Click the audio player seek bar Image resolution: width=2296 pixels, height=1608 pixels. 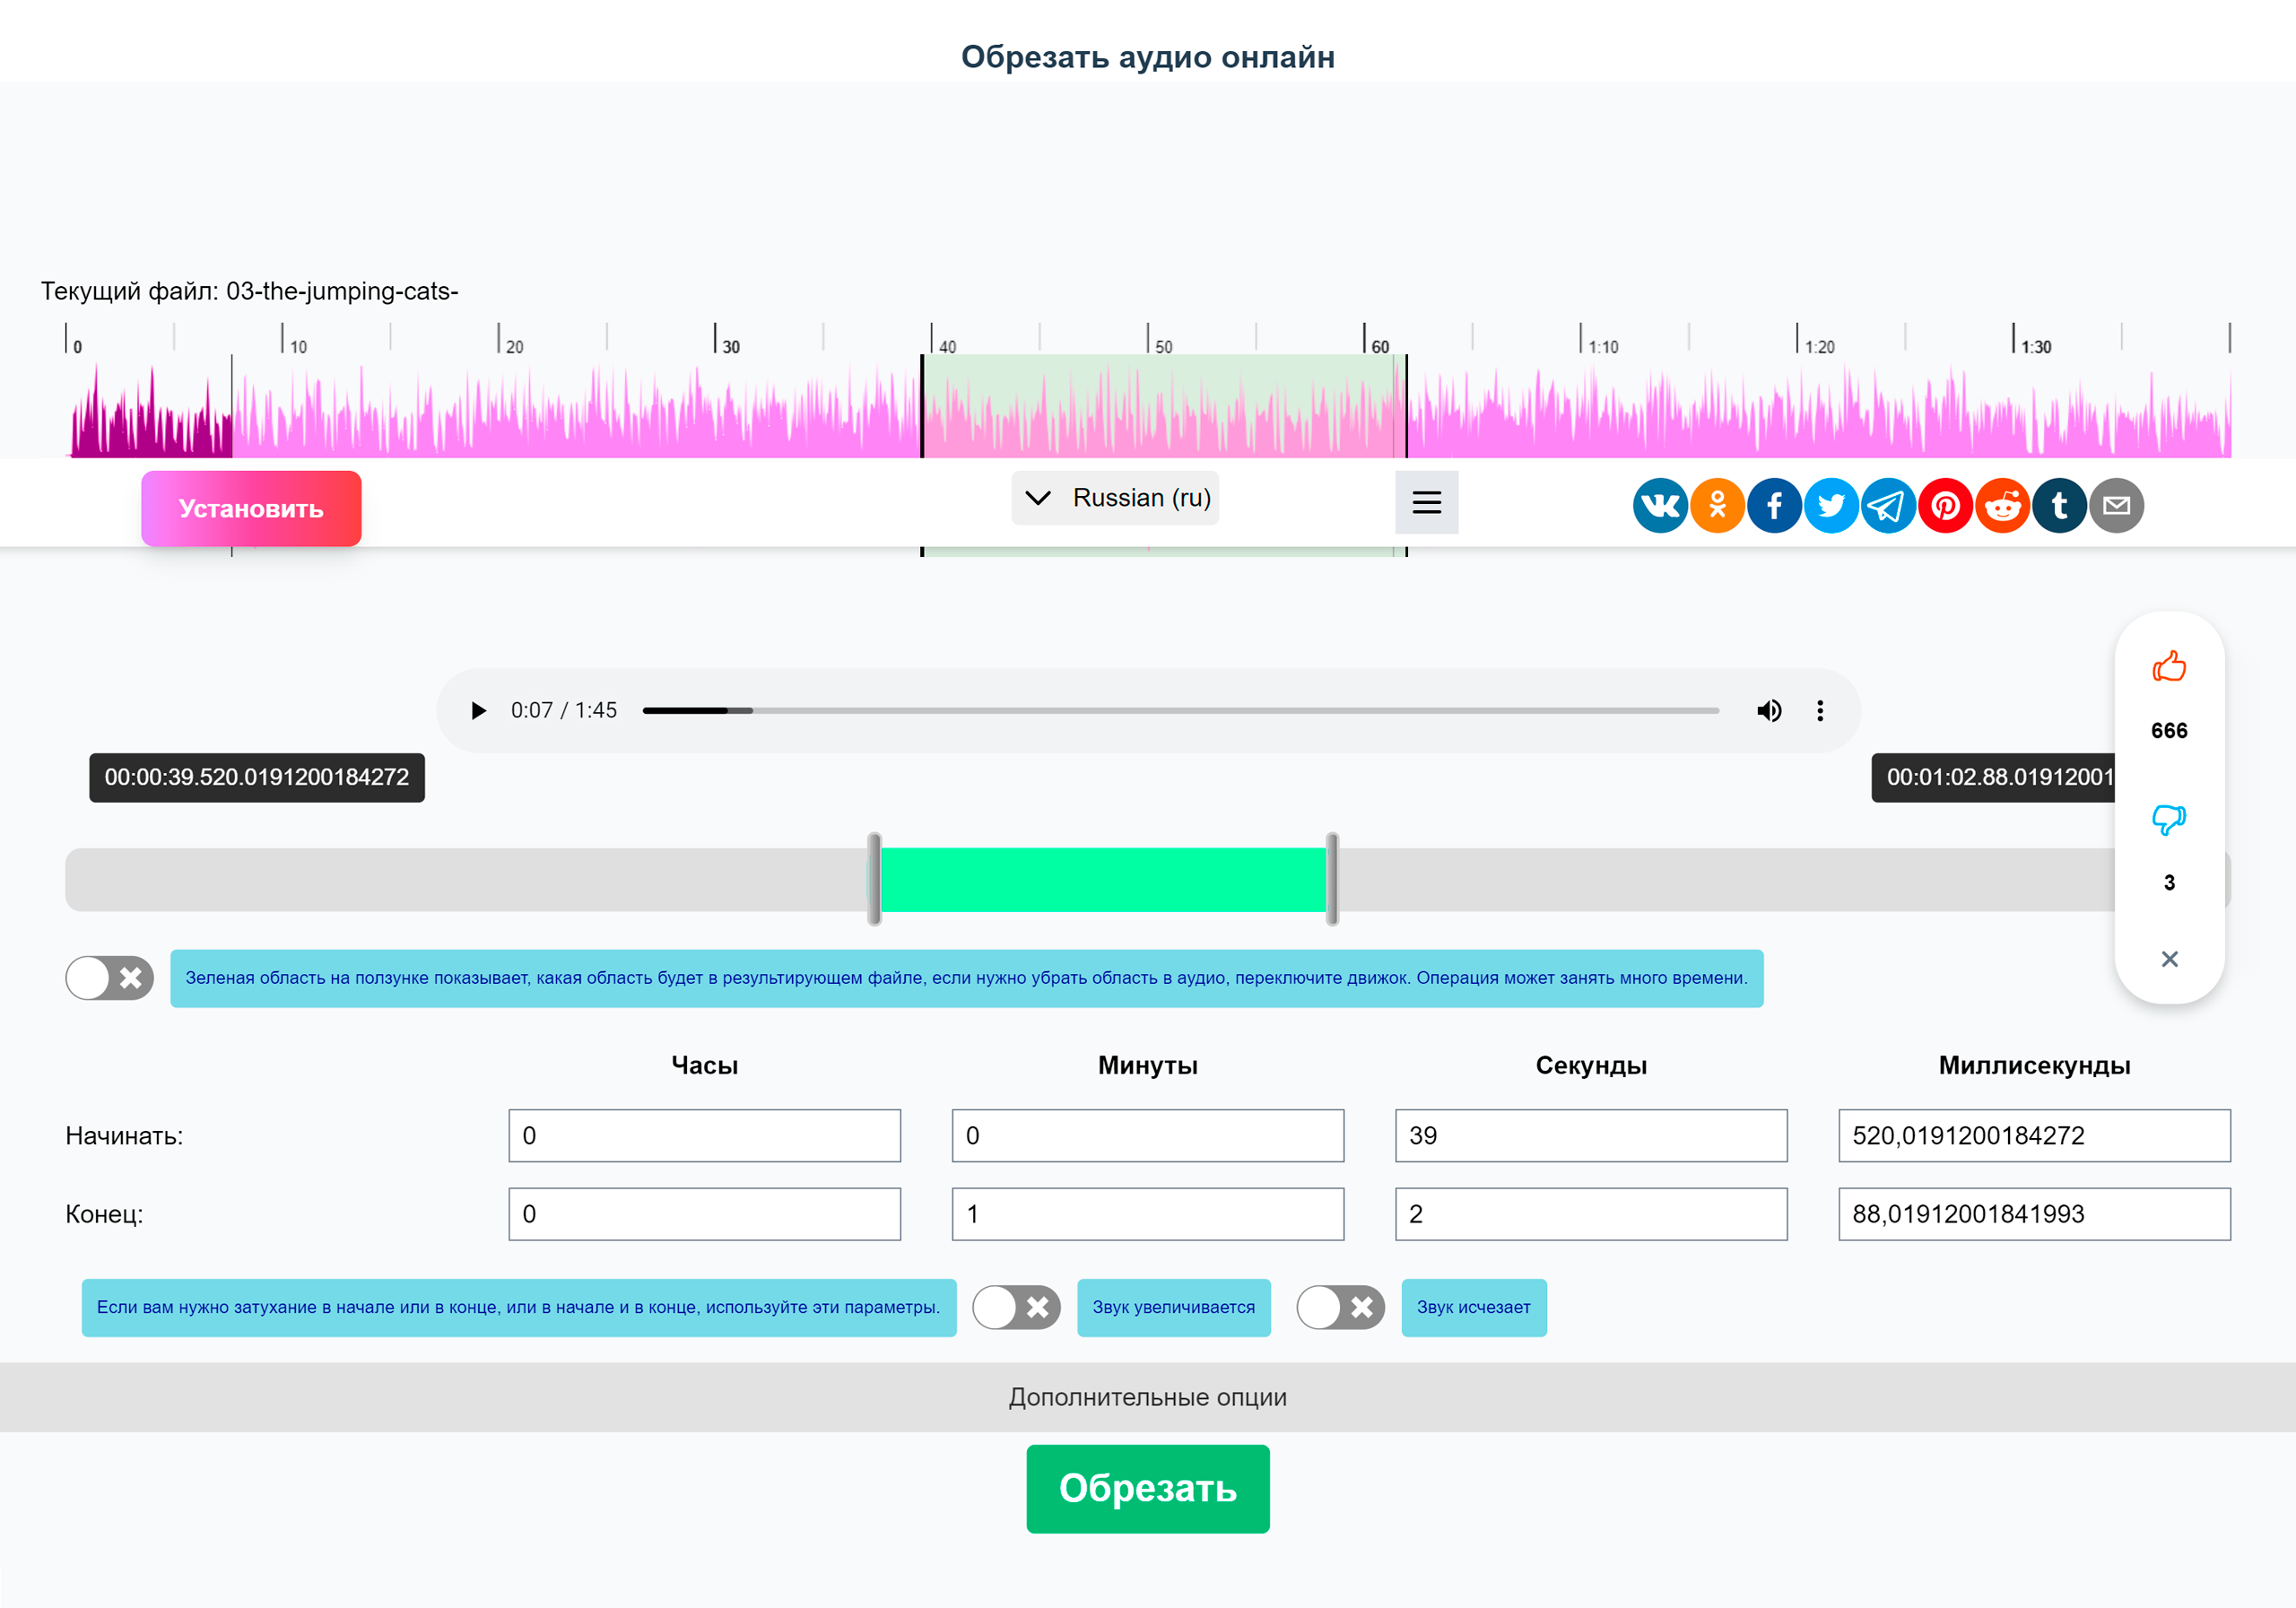(1180, 711)
